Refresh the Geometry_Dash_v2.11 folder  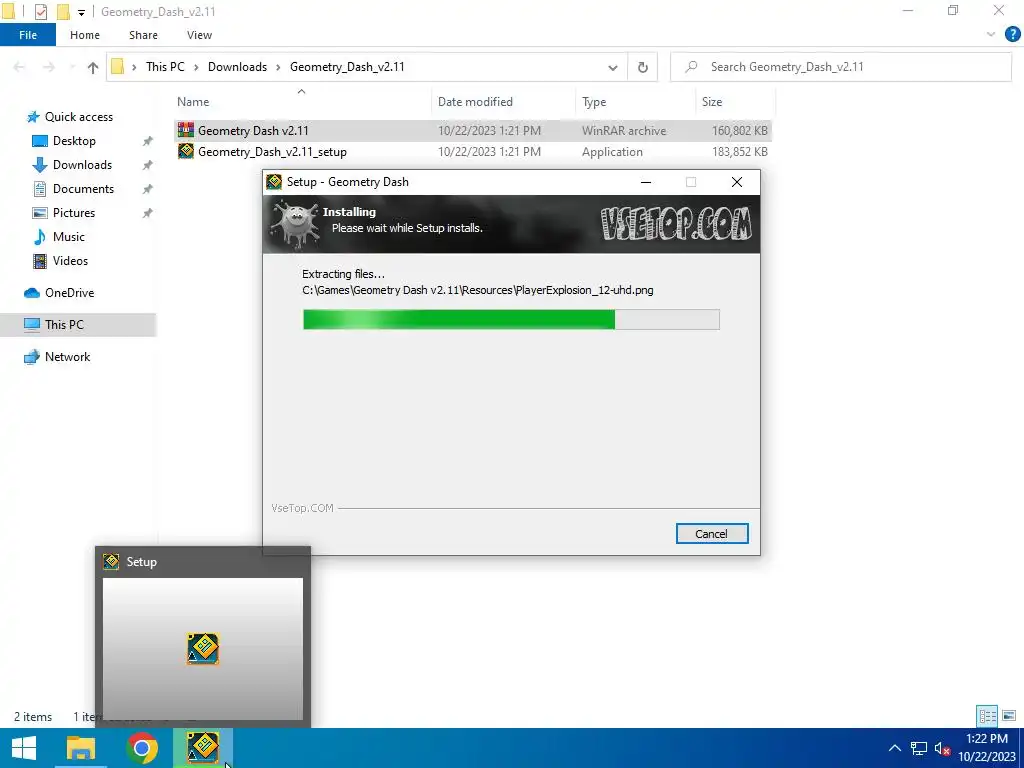[x=643, y=67]
